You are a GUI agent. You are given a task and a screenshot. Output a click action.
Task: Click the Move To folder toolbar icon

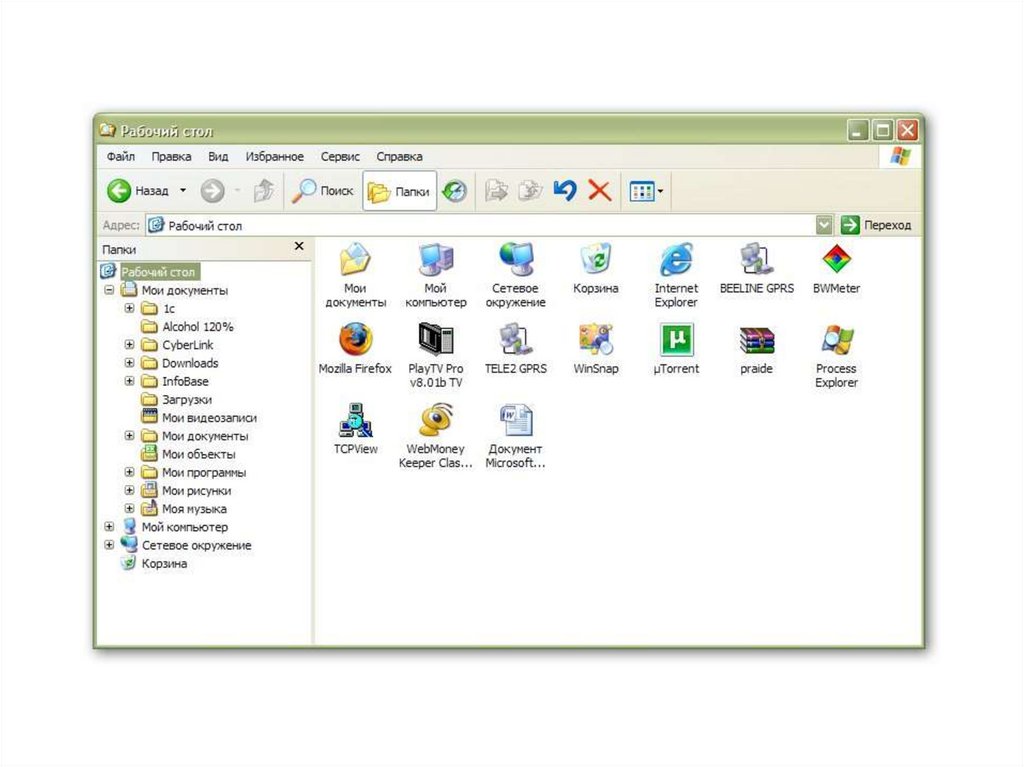pyautogui.click(x=496, y=191)
